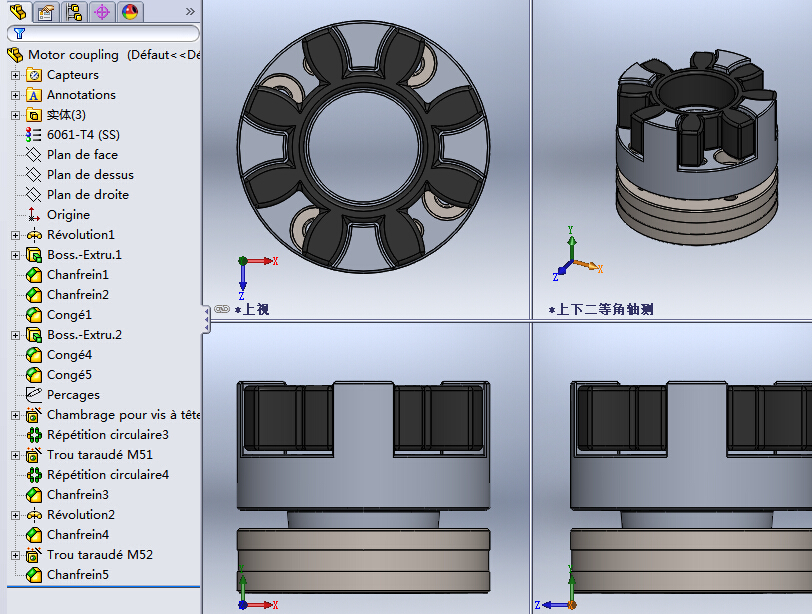
Task: Select the Chanfrein1 chamfer icon
Action: click(34, 275)
